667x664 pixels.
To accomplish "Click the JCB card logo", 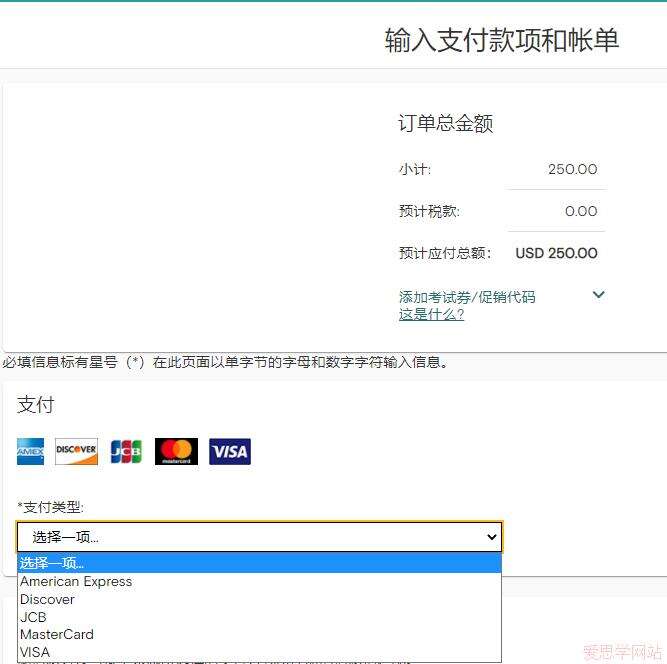I will (x=125, y=452).
